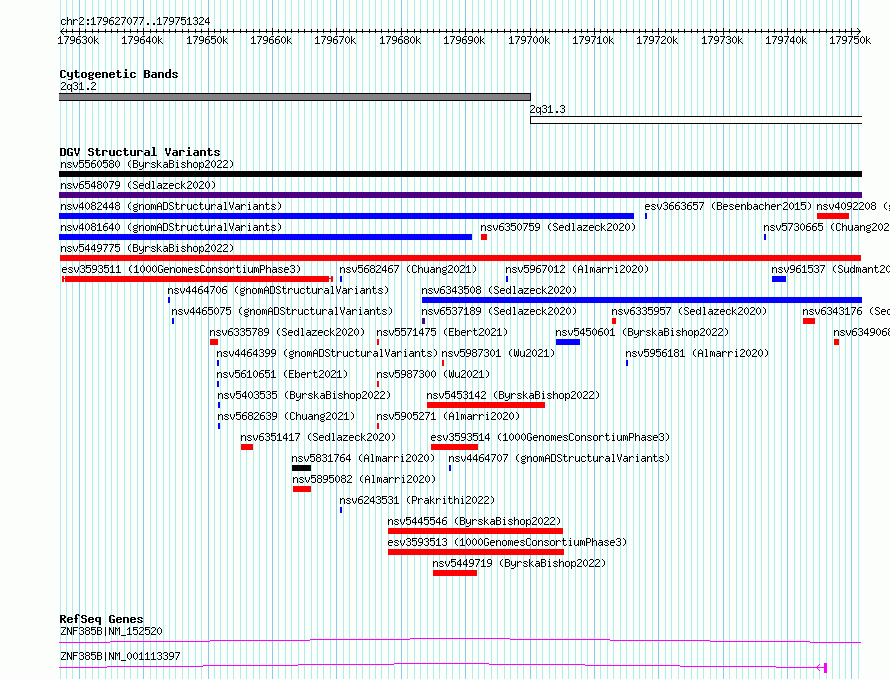Select nsv6335789 (Sedlazeck2020) label
This screenshot has width=890, height=679.
tap(287, 332)
